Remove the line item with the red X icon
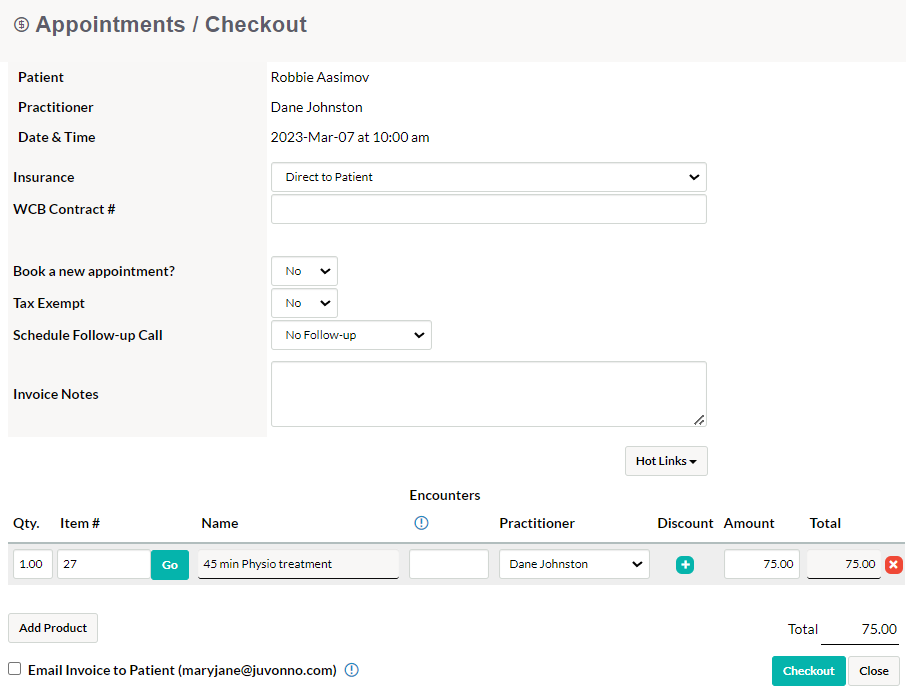Screen dimensions: 906x697 click(893, 564)
